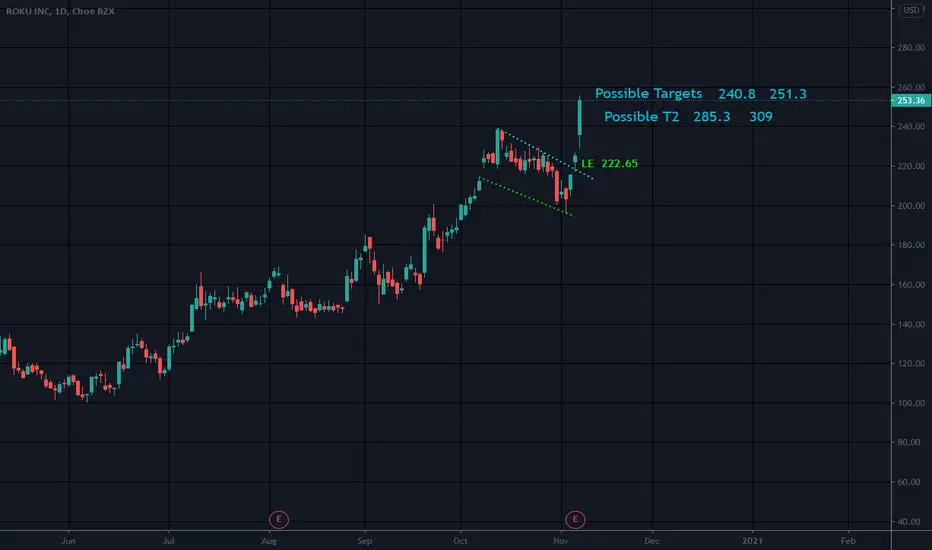Select the green dotted lower channel trendline
This screenshot has height=550, width=932.
pos(527,197)
